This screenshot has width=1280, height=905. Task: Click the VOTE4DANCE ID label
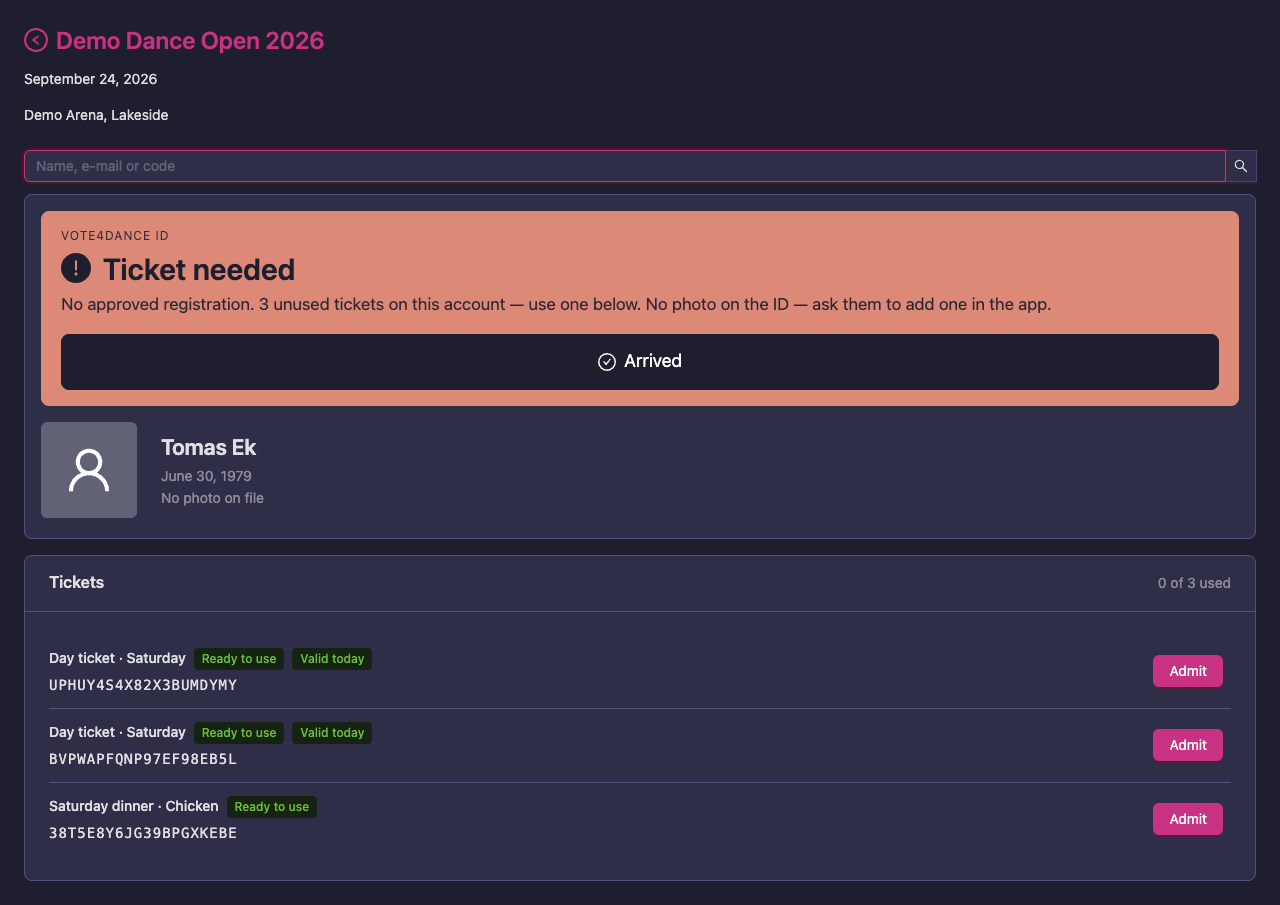(115, 236)
